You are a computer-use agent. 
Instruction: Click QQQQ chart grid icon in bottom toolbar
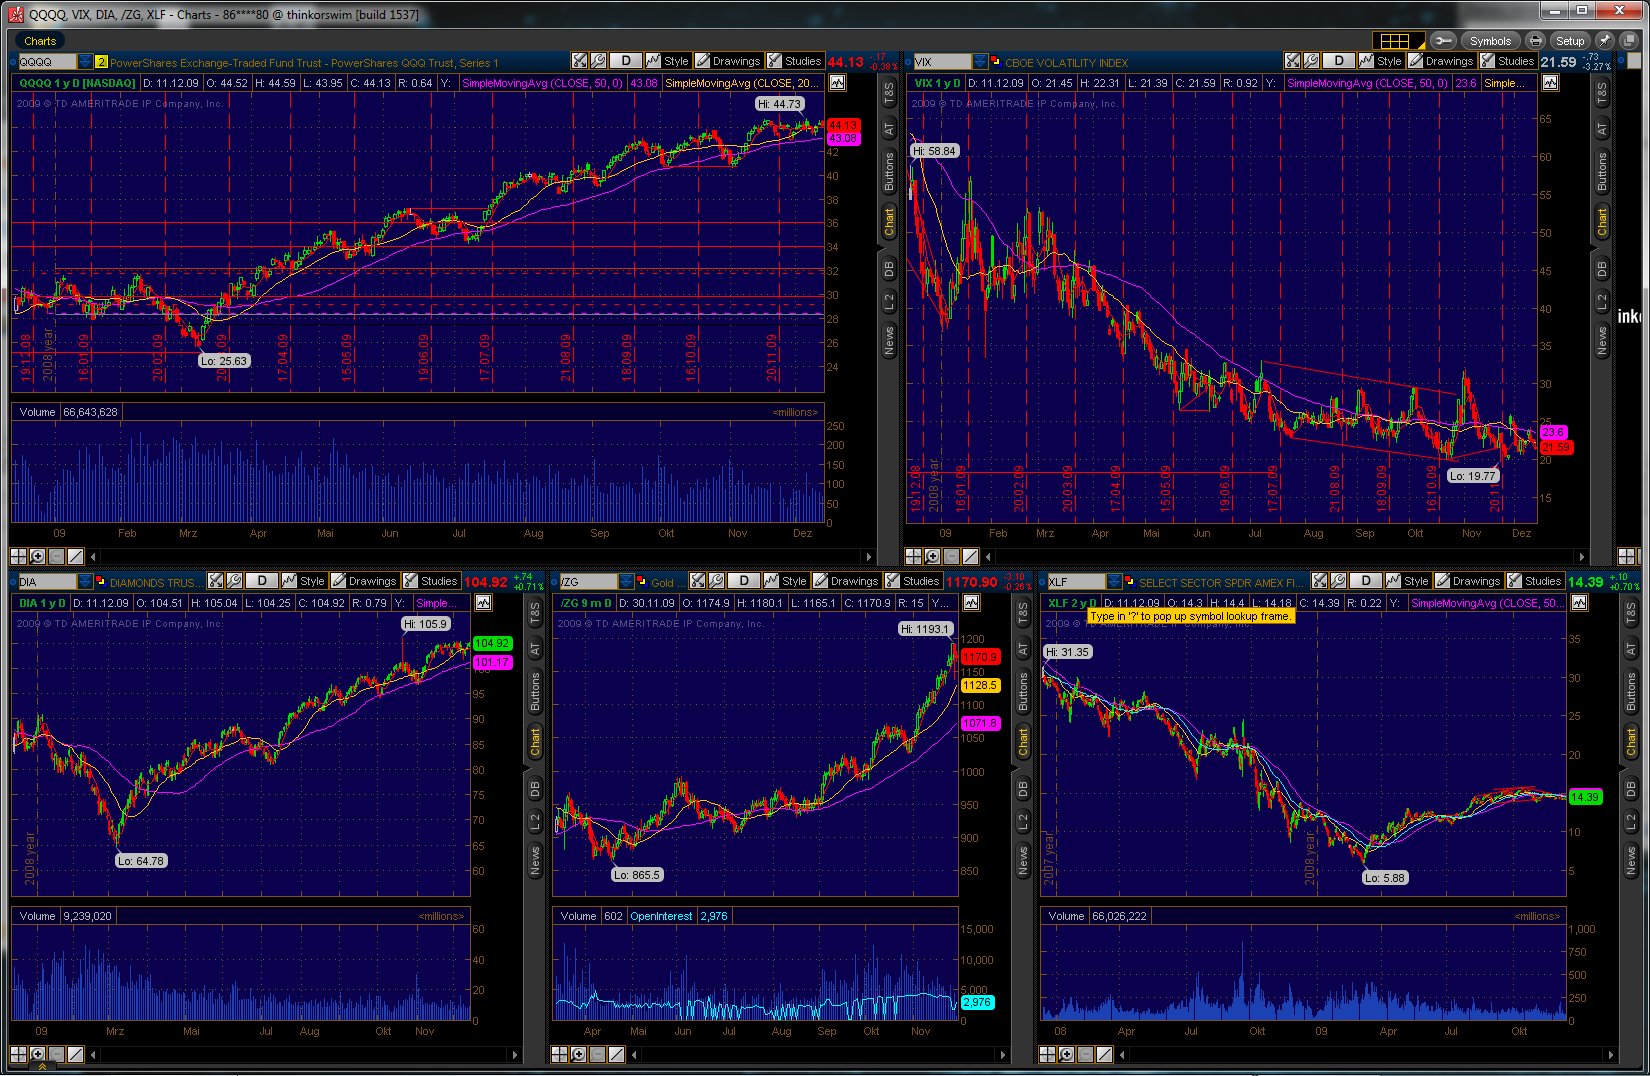[x=19, y=556]
